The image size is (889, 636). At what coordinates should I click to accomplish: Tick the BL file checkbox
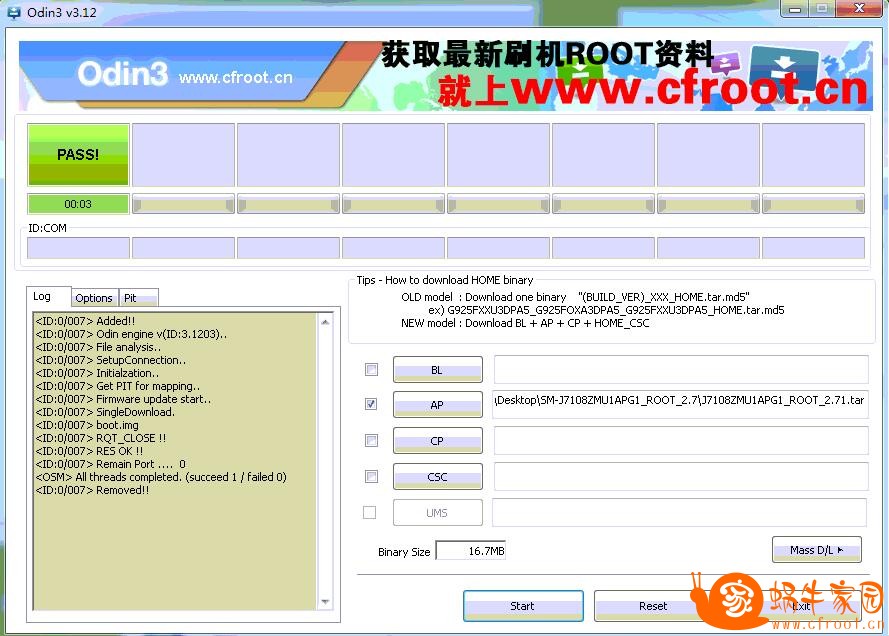tap(371, 370)
